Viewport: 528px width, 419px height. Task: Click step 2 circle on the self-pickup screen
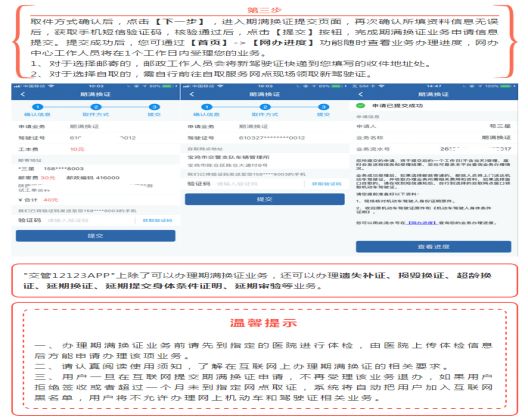(265, 107)
